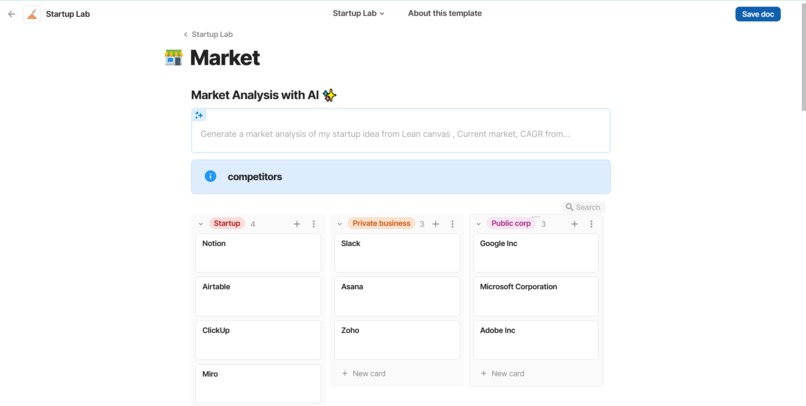The width and height of the screenshot is (806, 406).
Task: Click the Market page title
Action: pos(225,58)
